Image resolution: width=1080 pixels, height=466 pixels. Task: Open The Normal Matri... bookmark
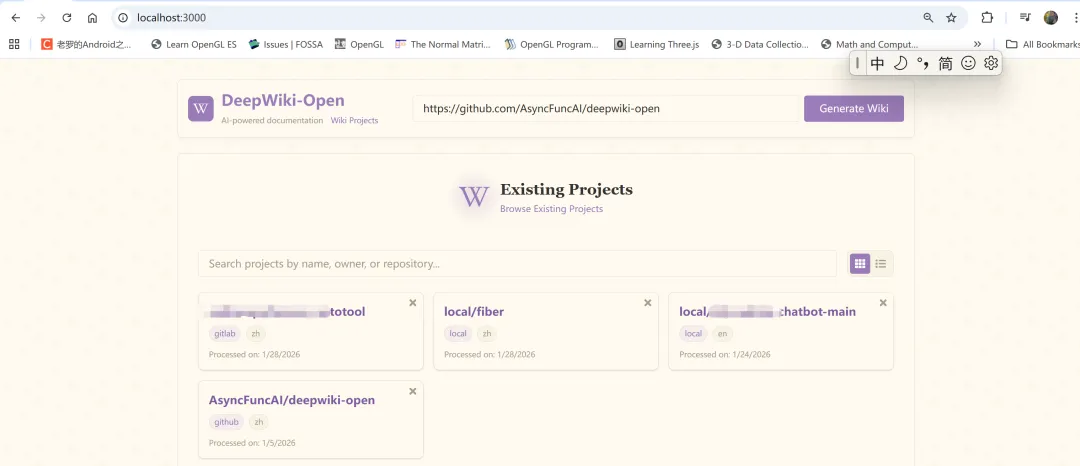click(x=443, y=44)
